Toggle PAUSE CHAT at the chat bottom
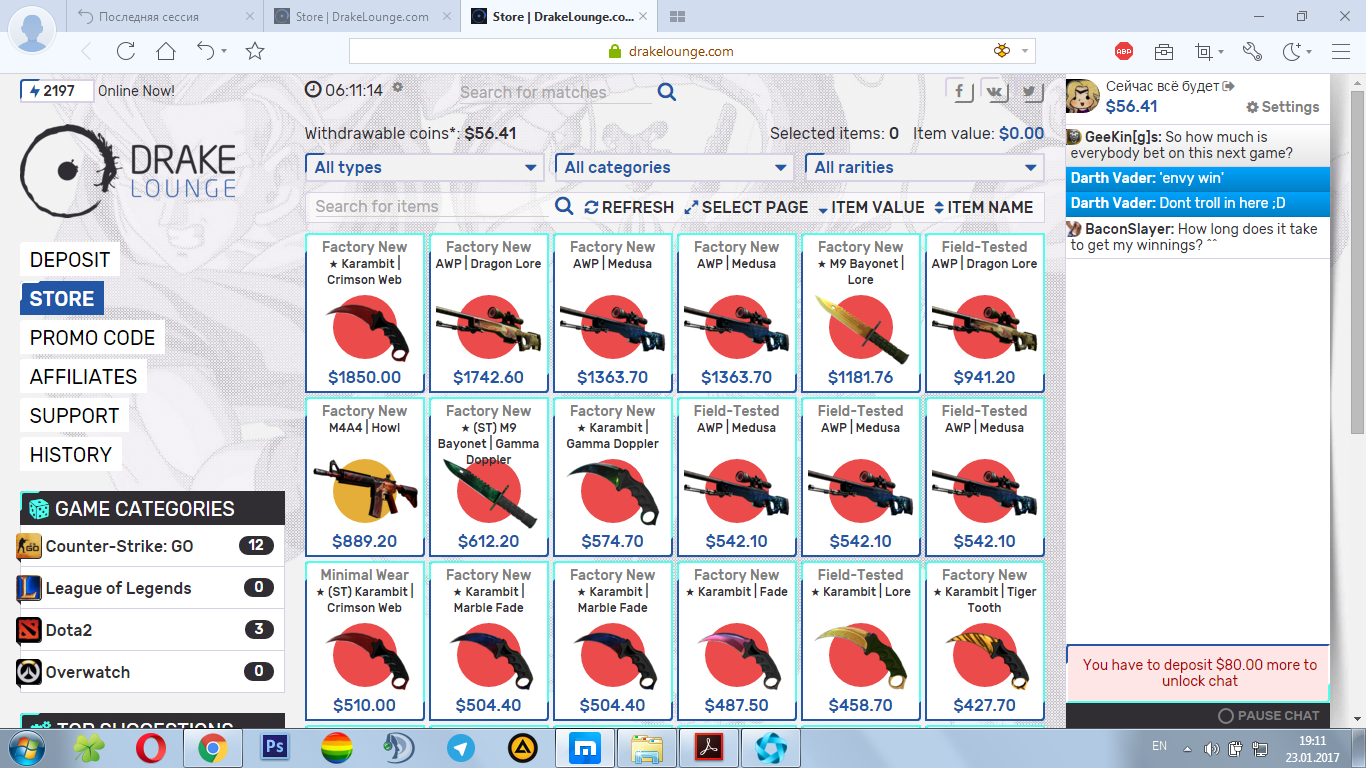 pos(1268,716)
